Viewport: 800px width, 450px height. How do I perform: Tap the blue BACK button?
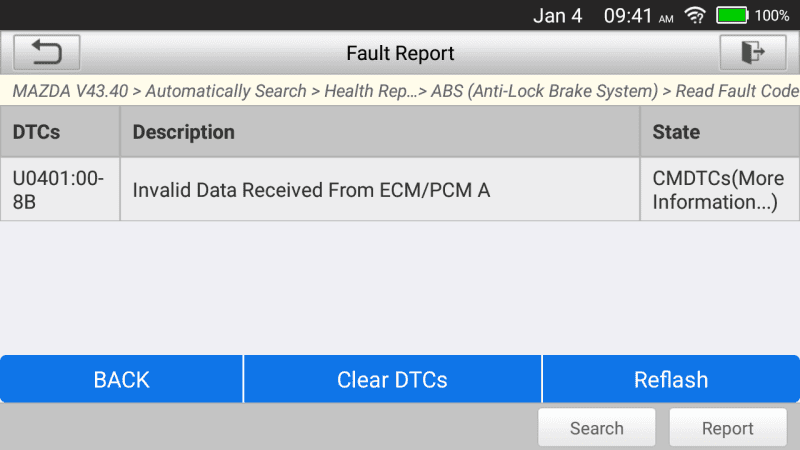(121, 379)
